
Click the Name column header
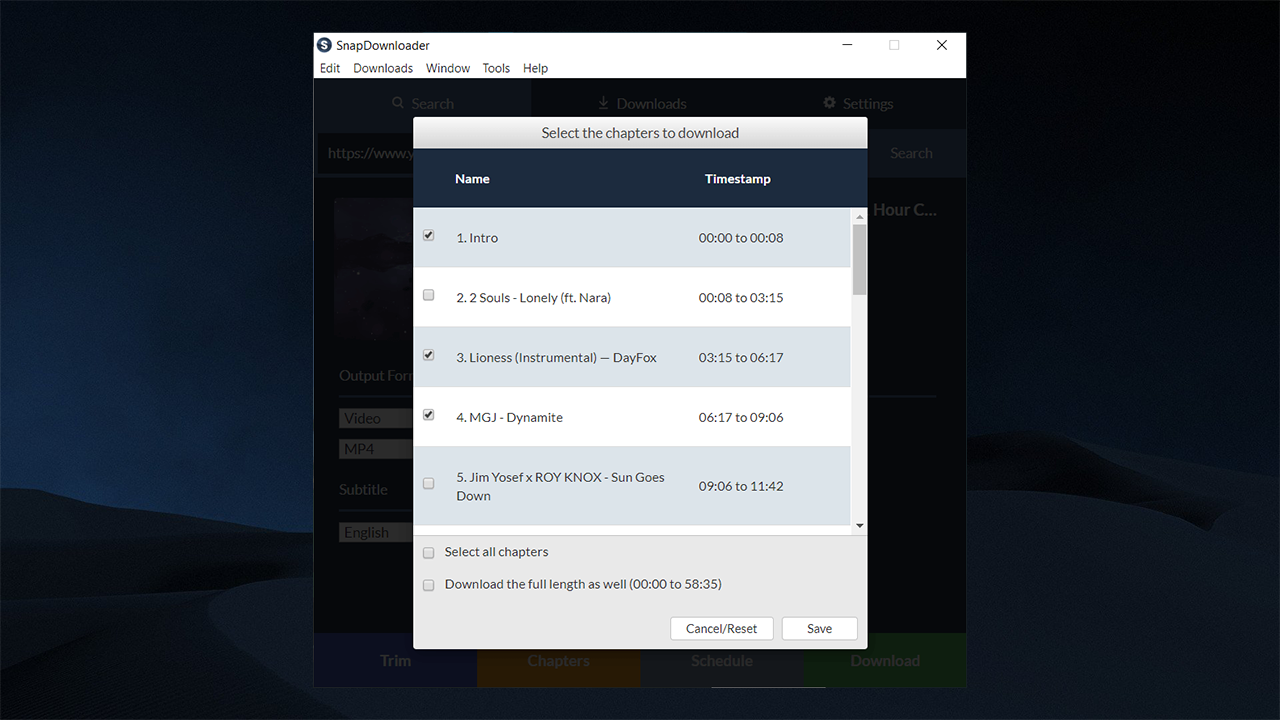tap(472, 179)
